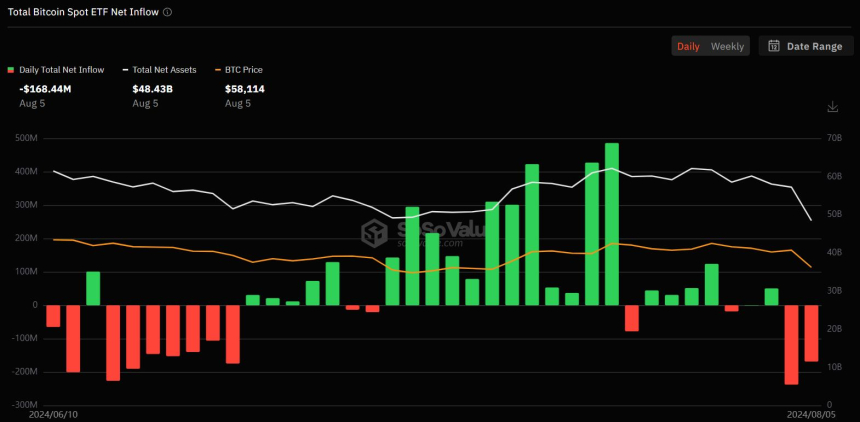The width and height of the screenshot is (860, 422).
Task: Hide the Total Net Assets series label
Action: 164,70
